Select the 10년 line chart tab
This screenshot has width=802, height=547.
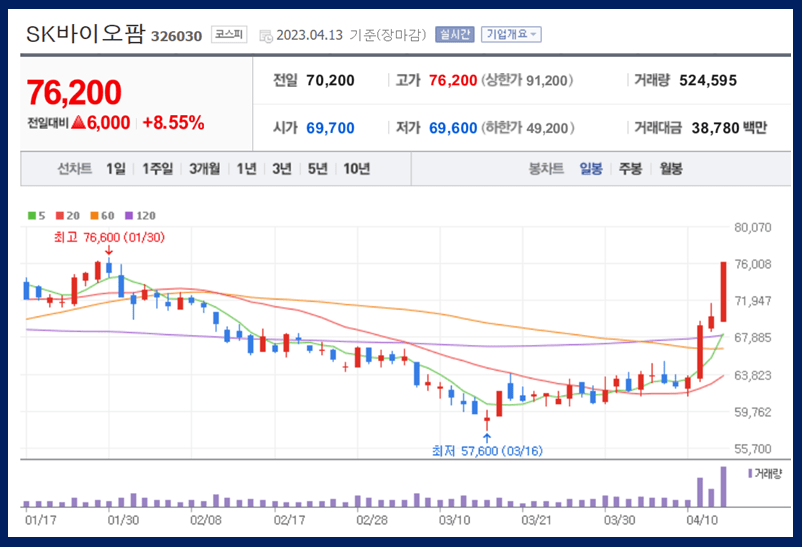(x=357, y=168)
